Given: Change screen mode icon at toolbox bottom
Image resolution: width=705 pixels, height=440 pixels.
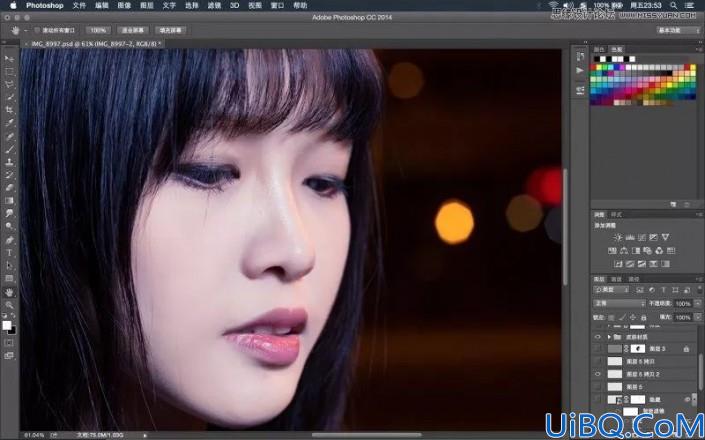Looking at the screenshot, I should 9,356.
